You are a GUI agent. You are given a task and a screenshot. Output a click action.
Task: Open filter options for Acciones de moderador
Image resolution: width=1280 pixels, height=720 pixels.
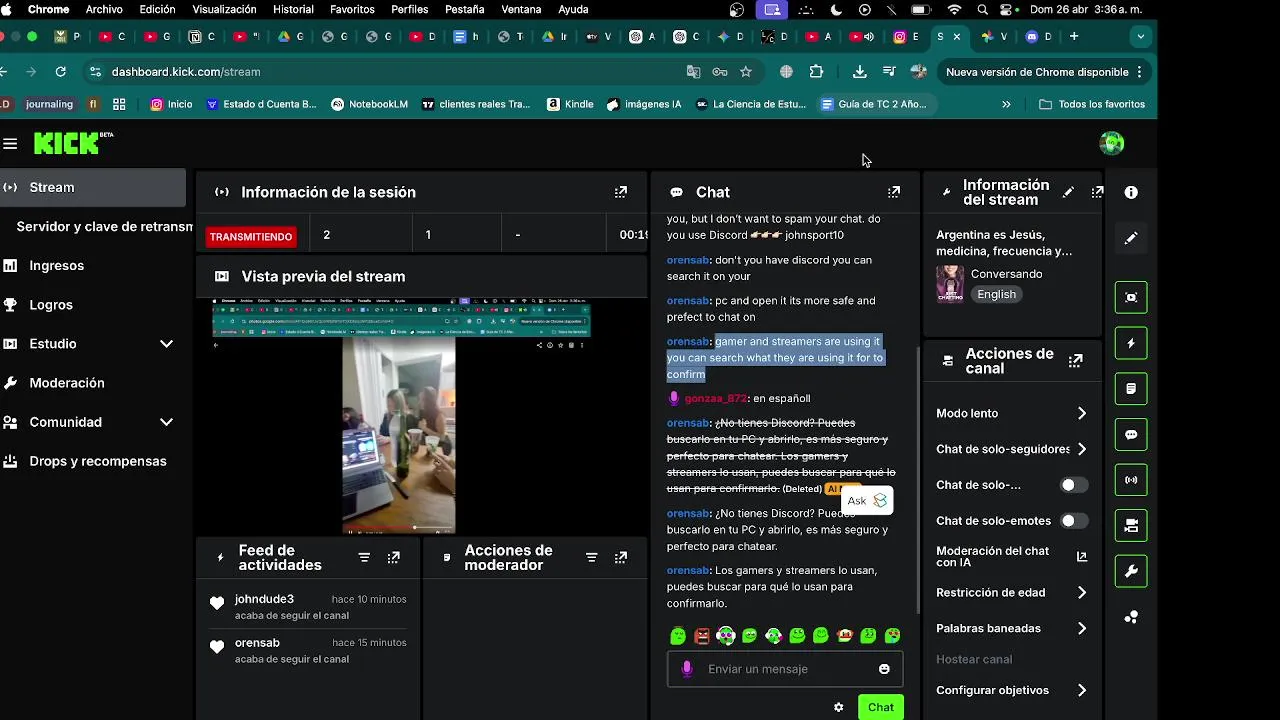591,558
